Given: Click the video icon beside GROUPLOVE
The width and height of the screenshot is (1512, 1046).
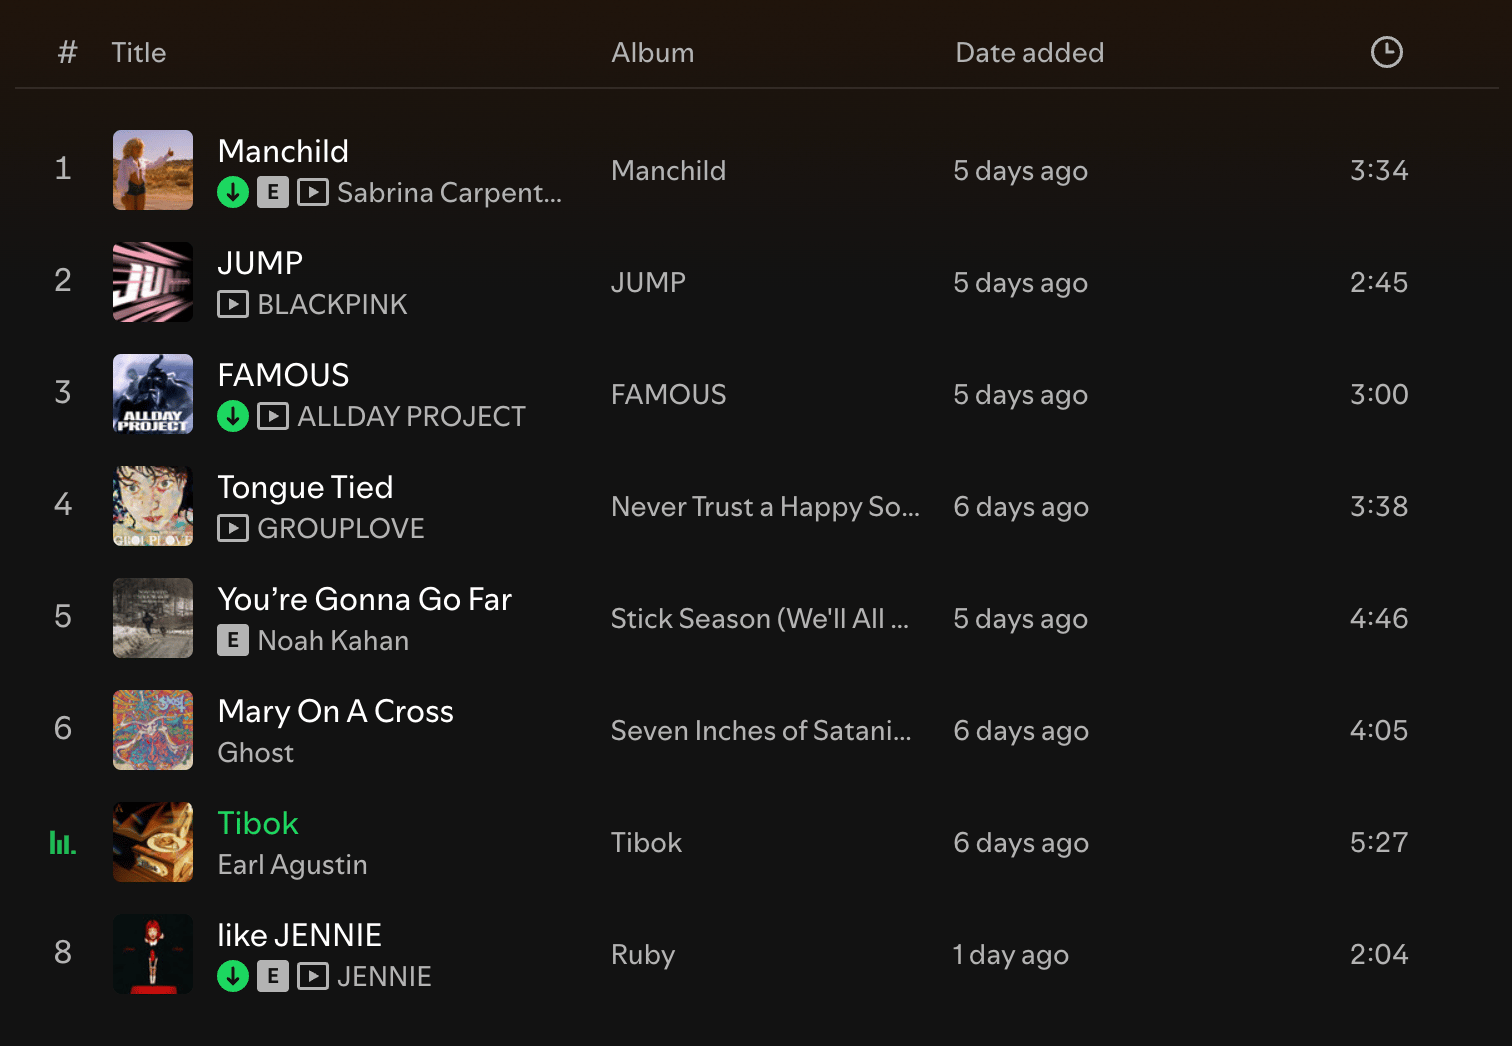Looking at the screenshot, I should pos(233,528).
